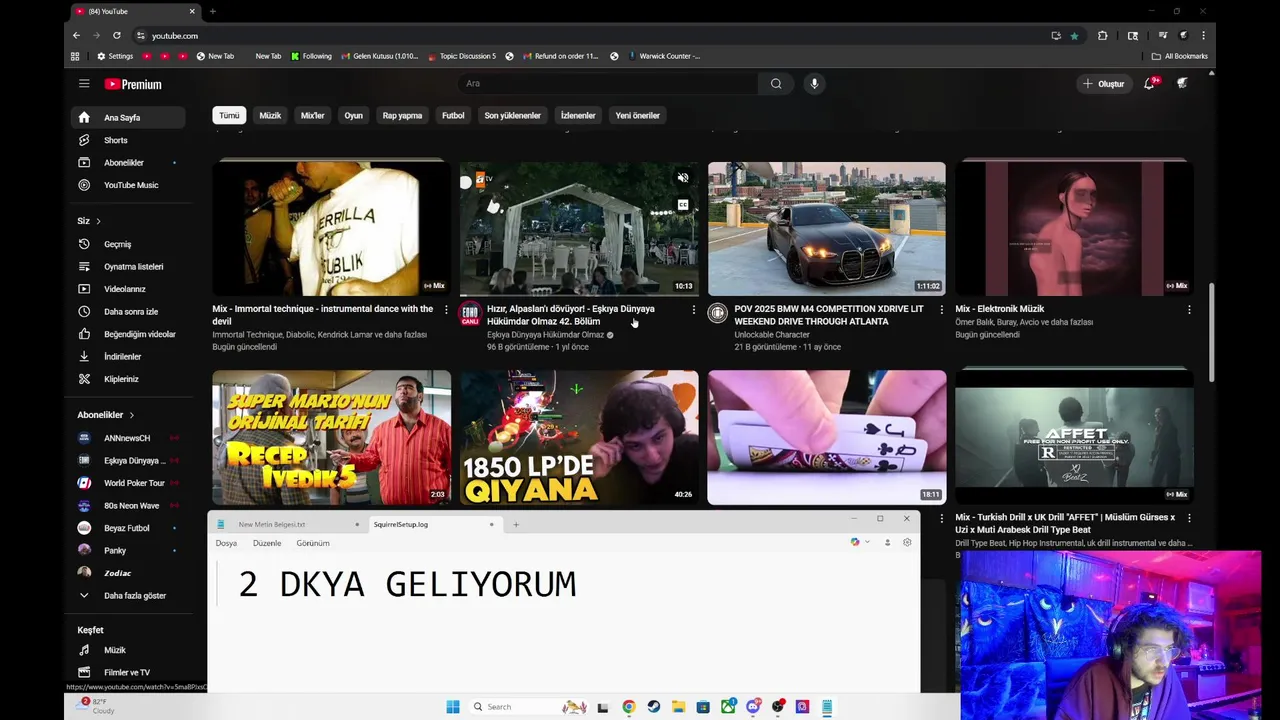This screenshot has width=1280, height=720.
Task: Open Windows Start menu on taskbar
Action: point(452,707)
